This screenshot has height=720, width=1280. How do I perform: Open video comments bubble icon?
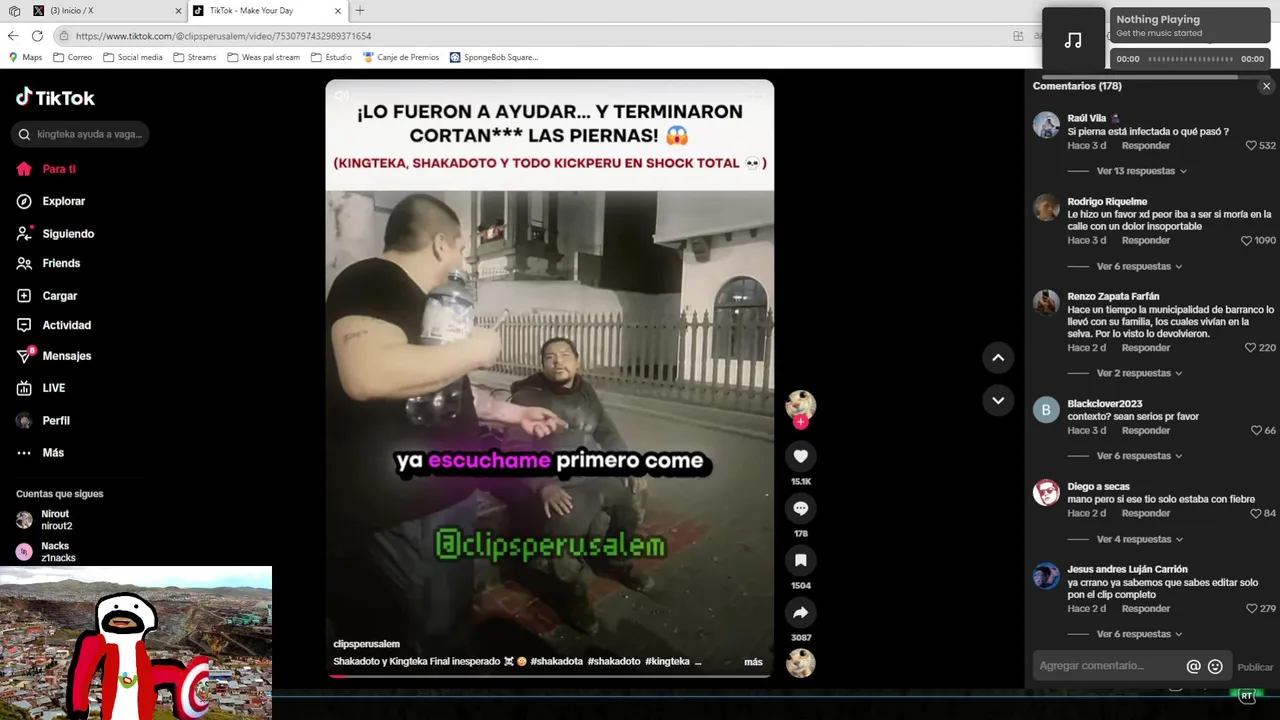(800, 508)
